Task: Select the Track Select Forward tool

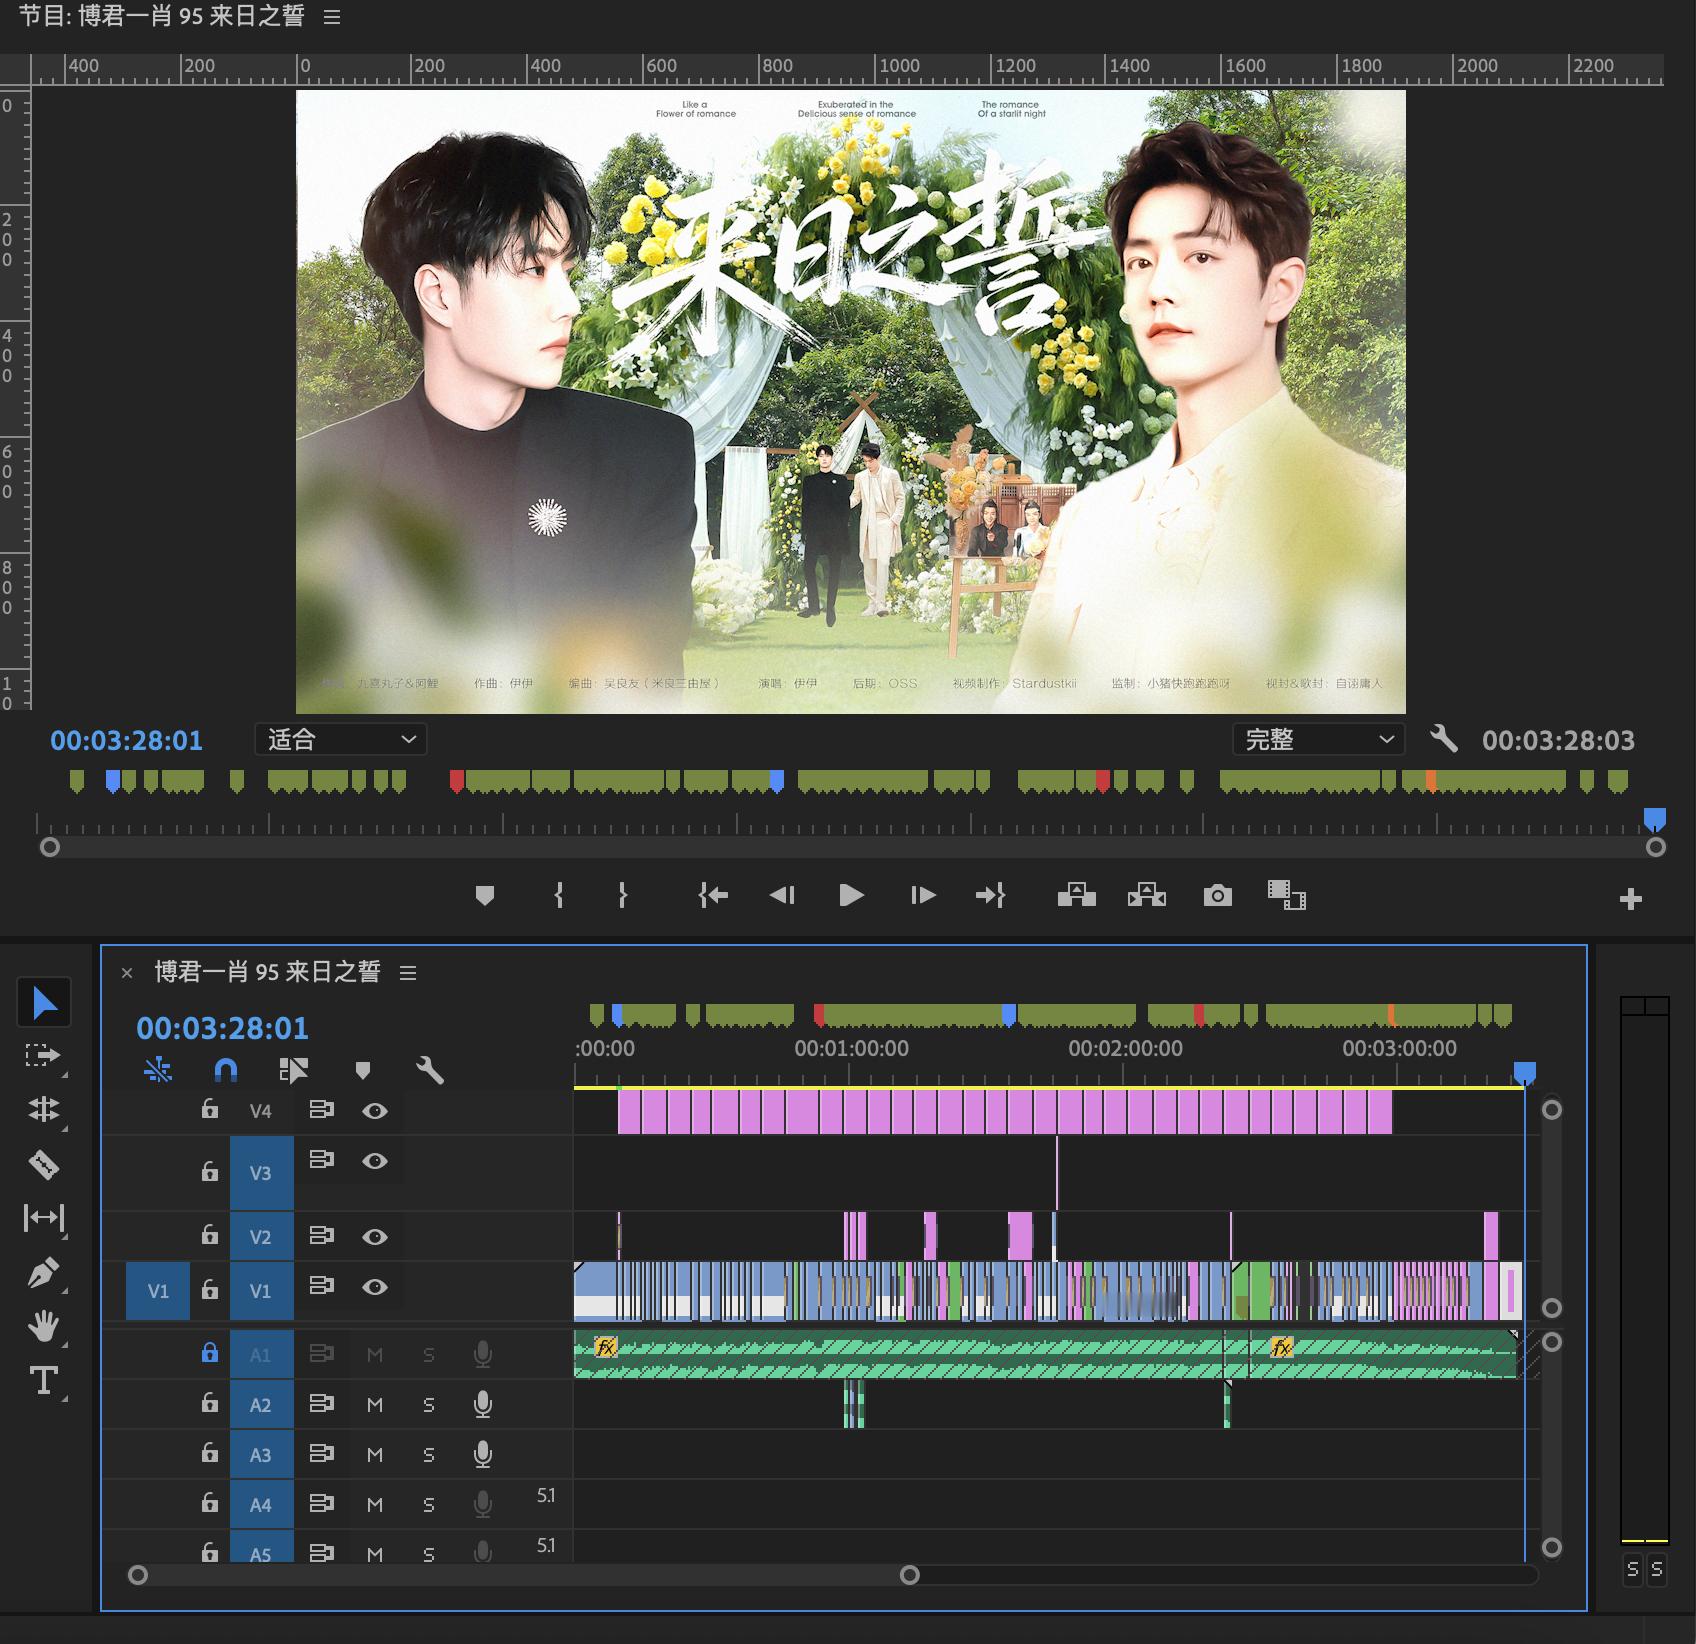Action: tap(42, 1055)
